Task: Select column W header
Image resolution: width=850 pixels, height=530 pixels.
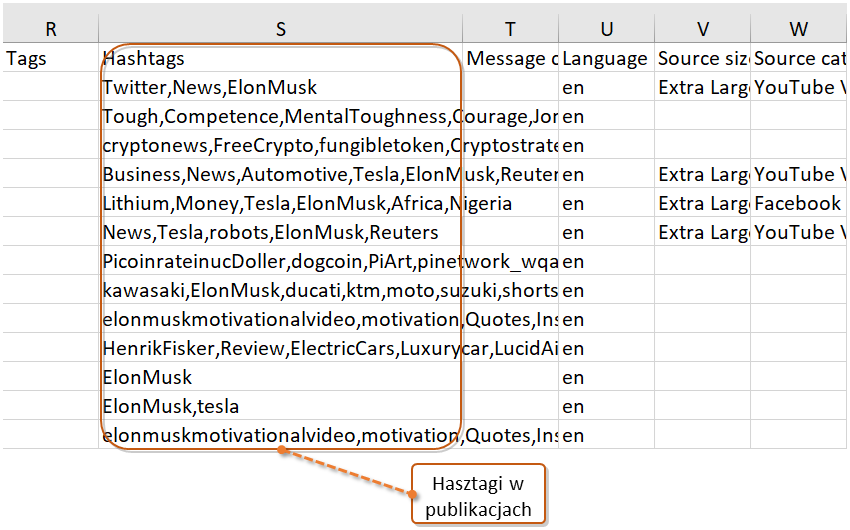Action: (x=799, y=29)
